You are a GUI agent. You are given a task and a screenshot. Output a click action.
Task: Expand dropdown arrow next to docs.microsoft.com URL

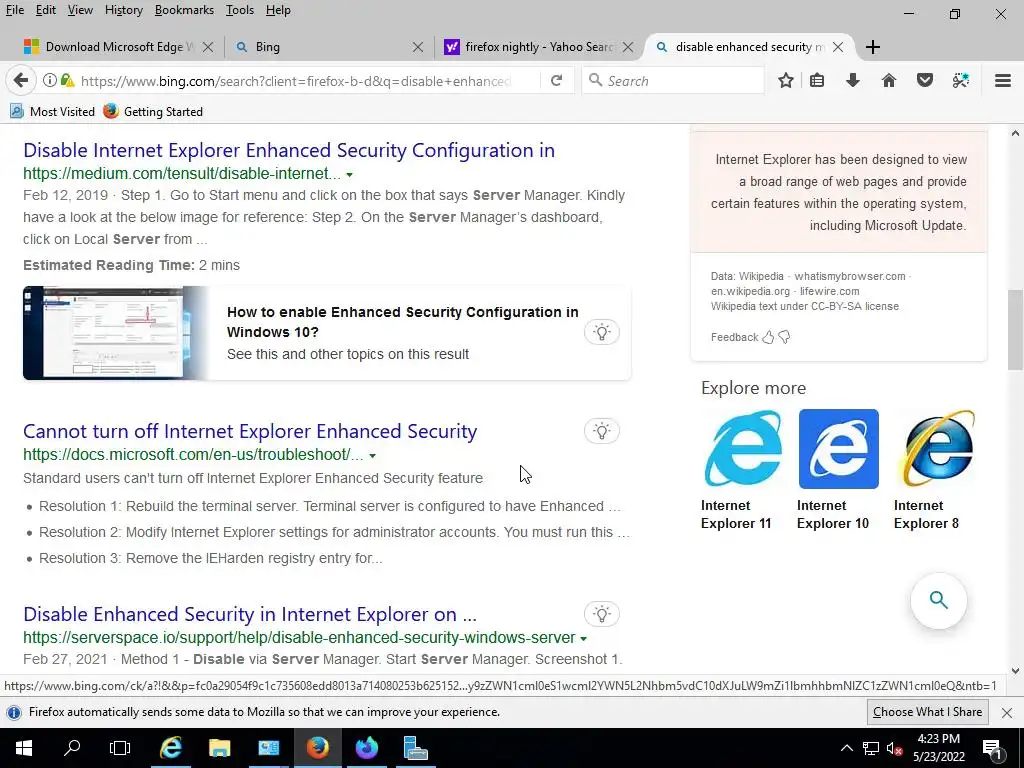[x=372, y=456]
